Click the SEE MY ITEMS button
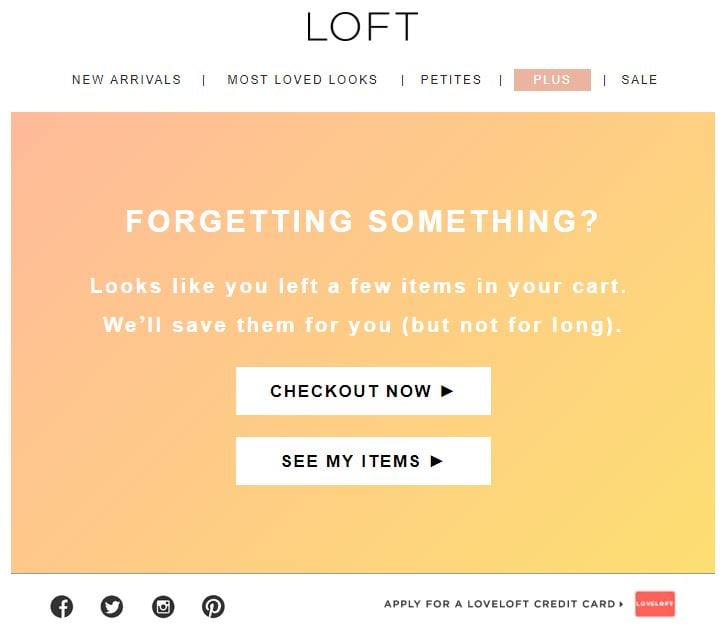Viewport: 727px width, 628px height. (363, 461)
